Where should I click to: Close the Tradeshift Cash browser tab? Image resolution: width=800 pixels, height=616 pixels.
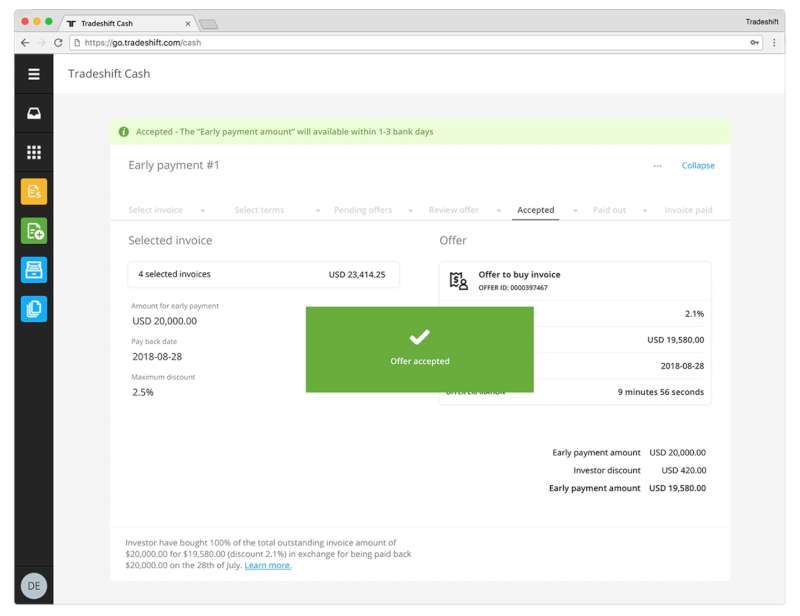(x=188, y=23)
